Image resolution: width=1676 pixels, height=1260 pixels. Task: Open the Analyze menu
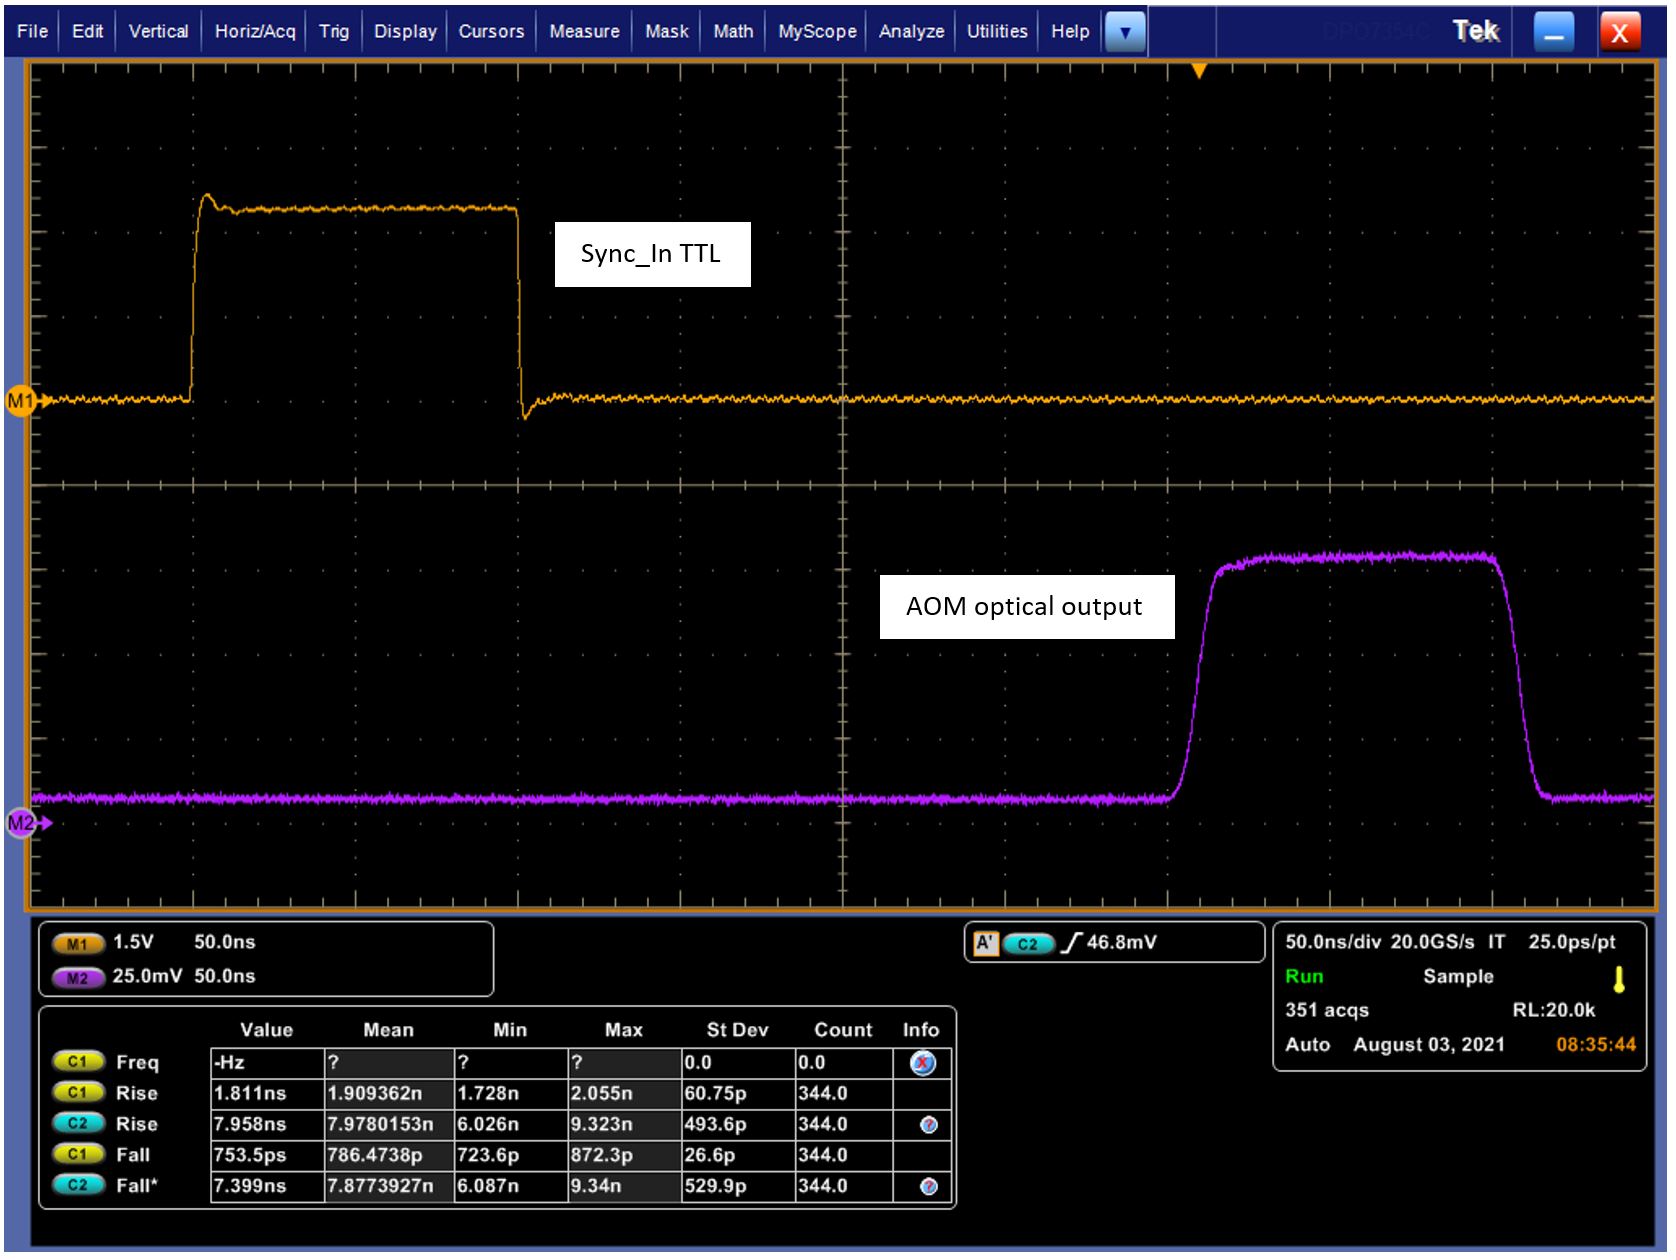point(911,31)
